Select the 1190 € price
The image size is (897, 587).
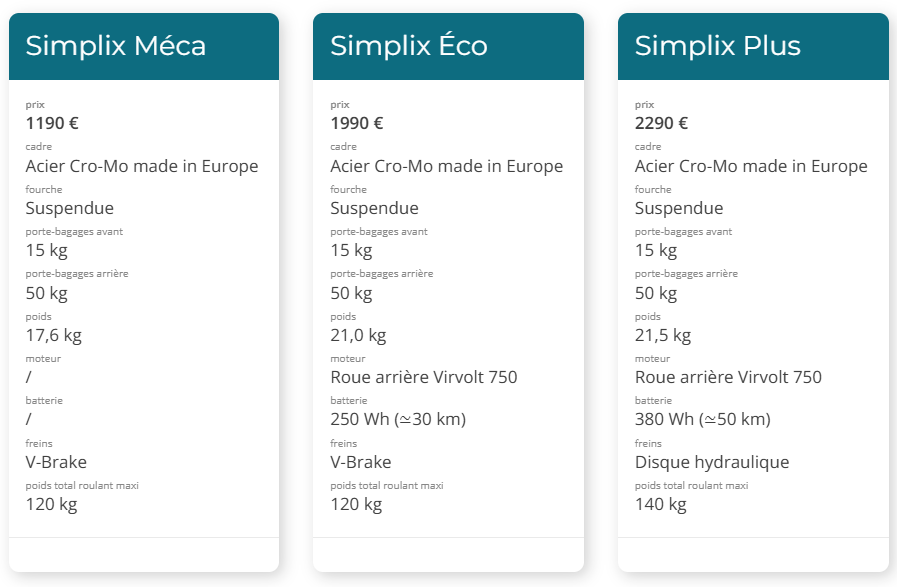pos(52,124)
